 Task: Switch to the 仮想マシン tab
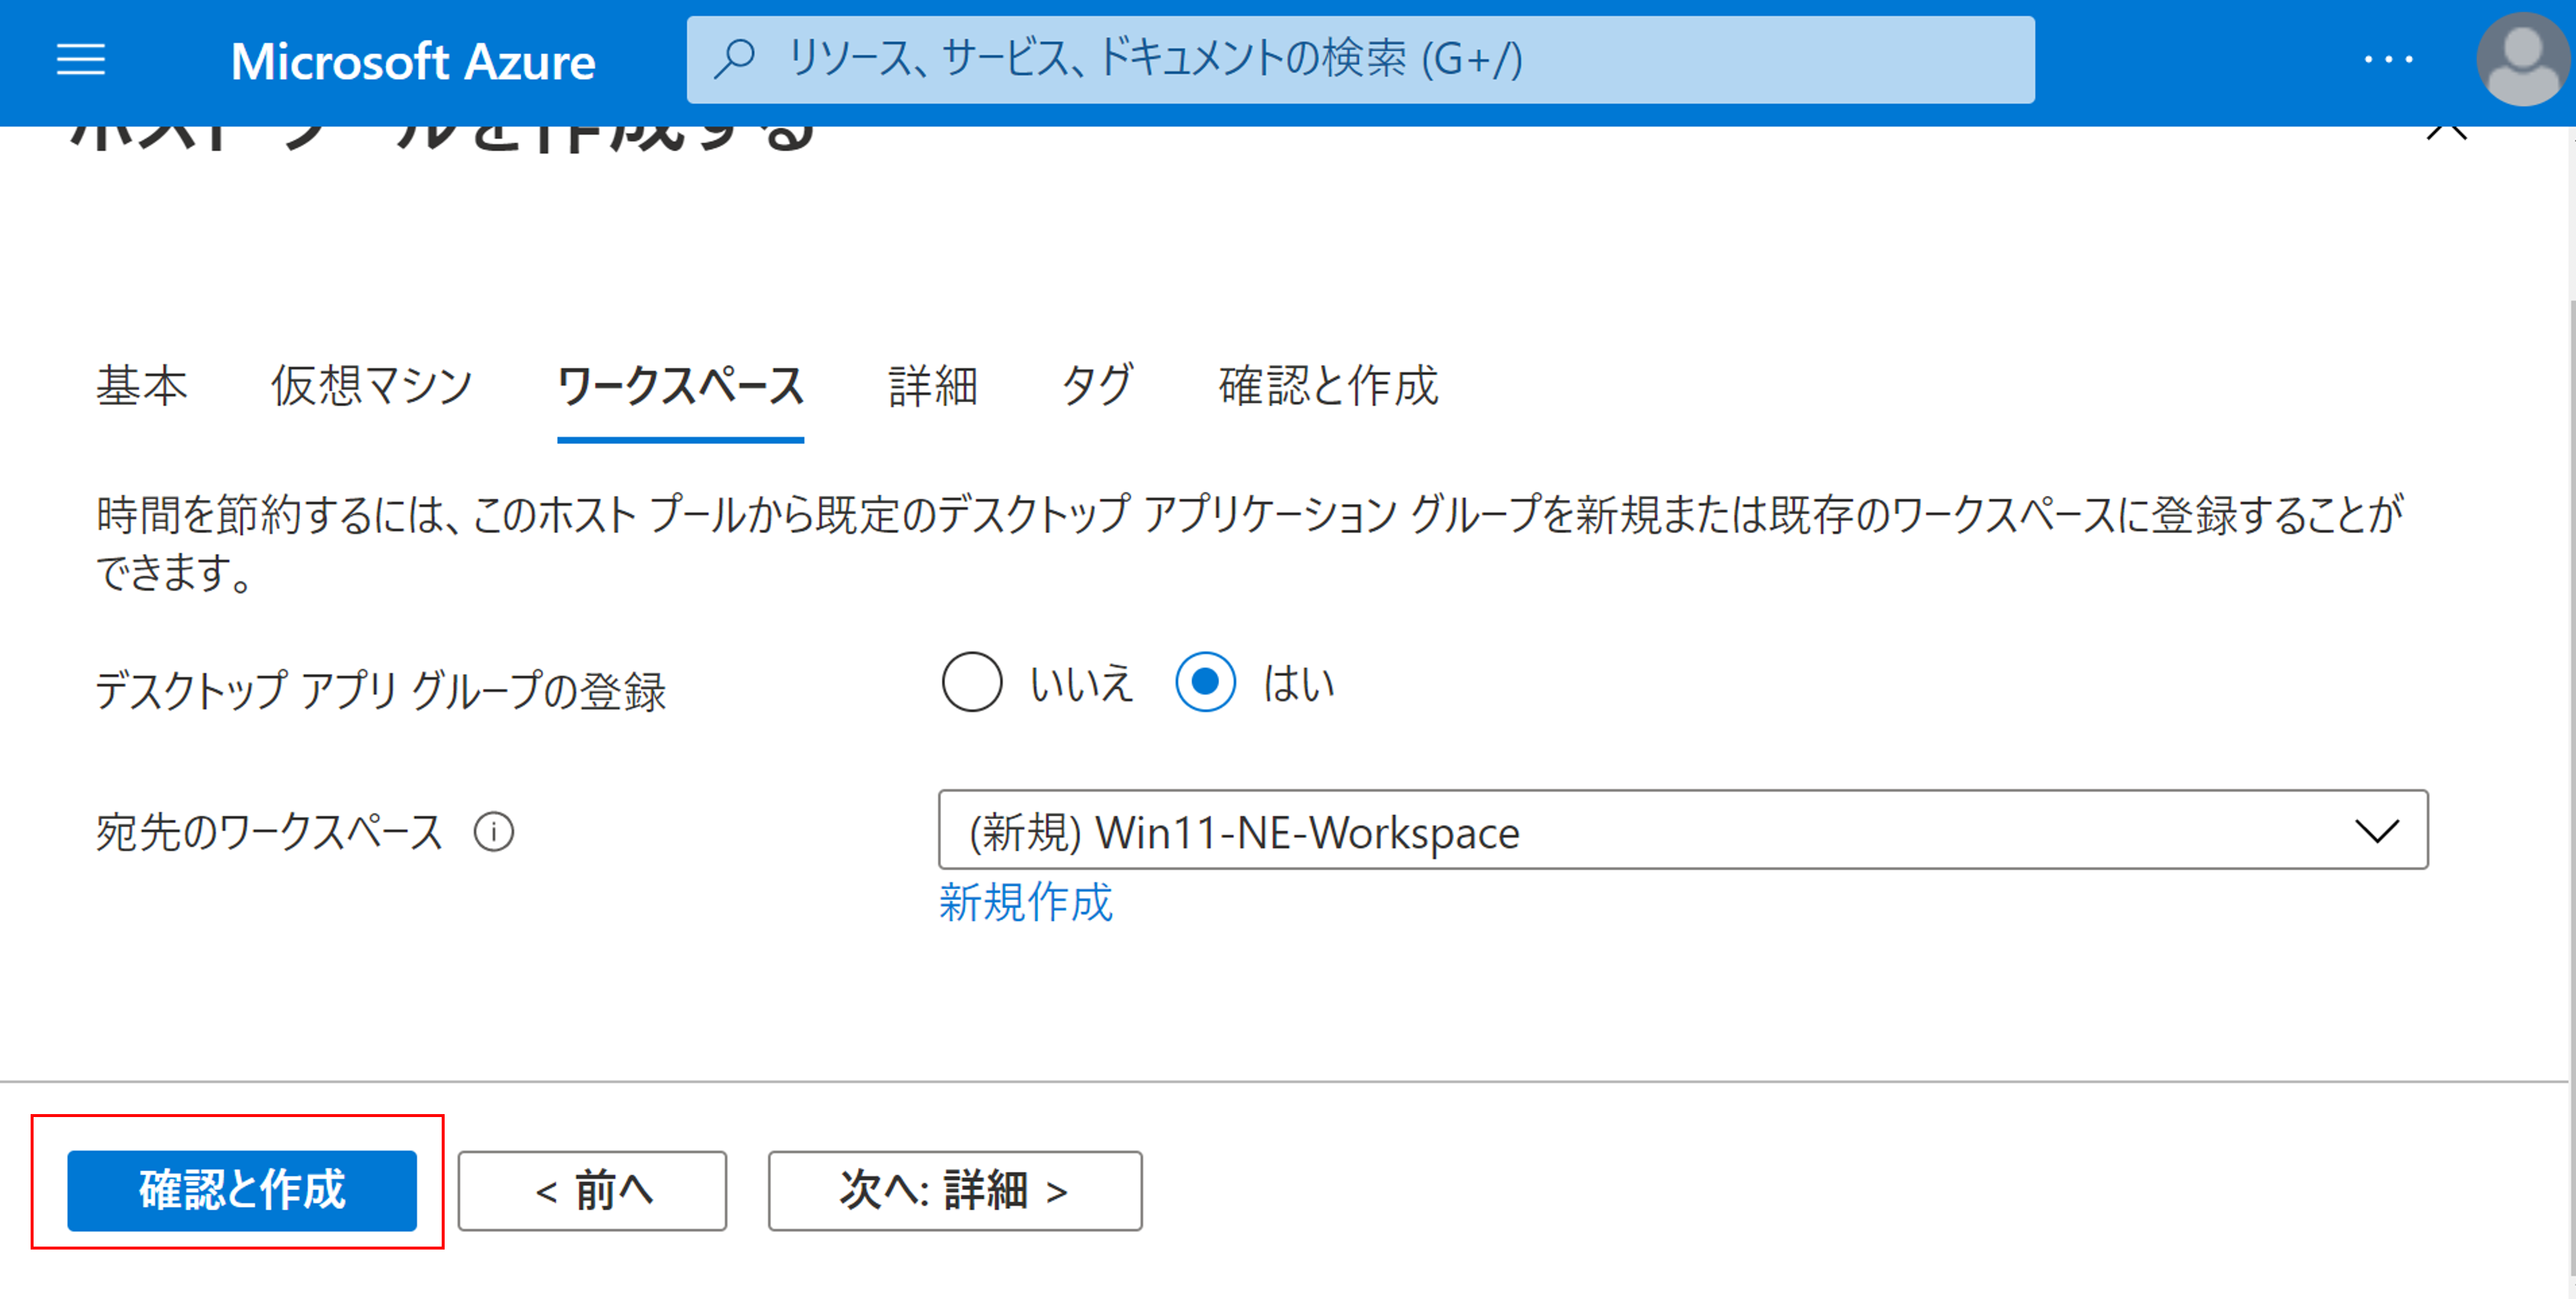[x=371, y=386]
